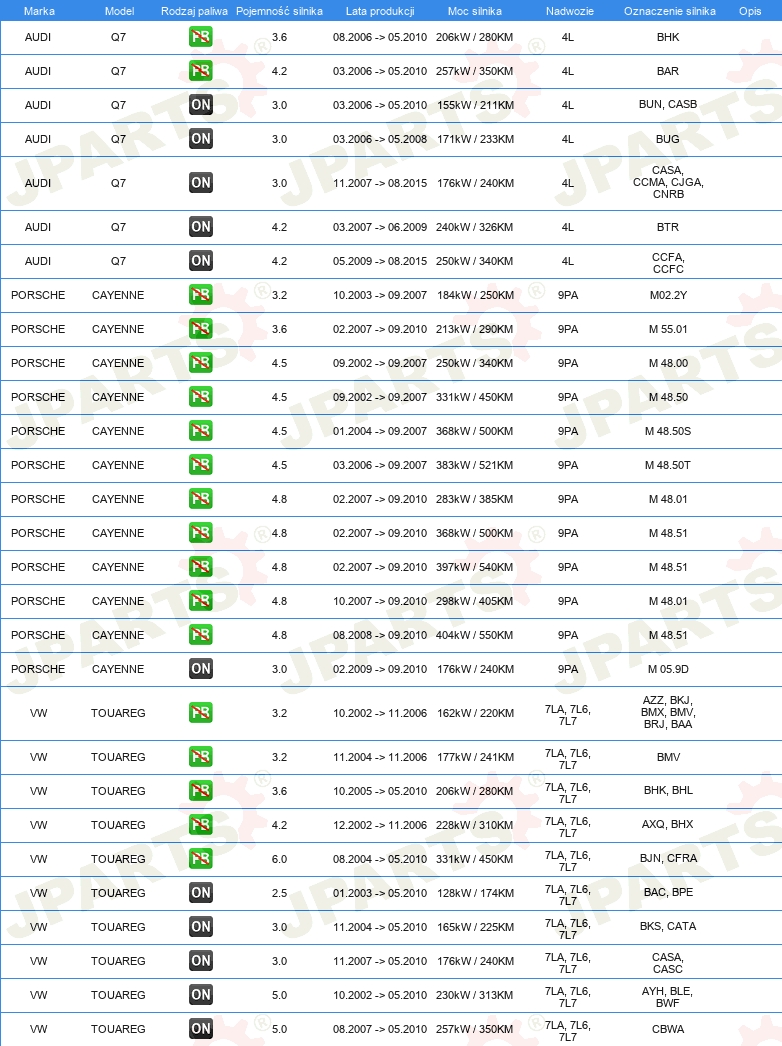
Task: Click ON diesel icon in Touareg CBWA row
Action: 200,1029
